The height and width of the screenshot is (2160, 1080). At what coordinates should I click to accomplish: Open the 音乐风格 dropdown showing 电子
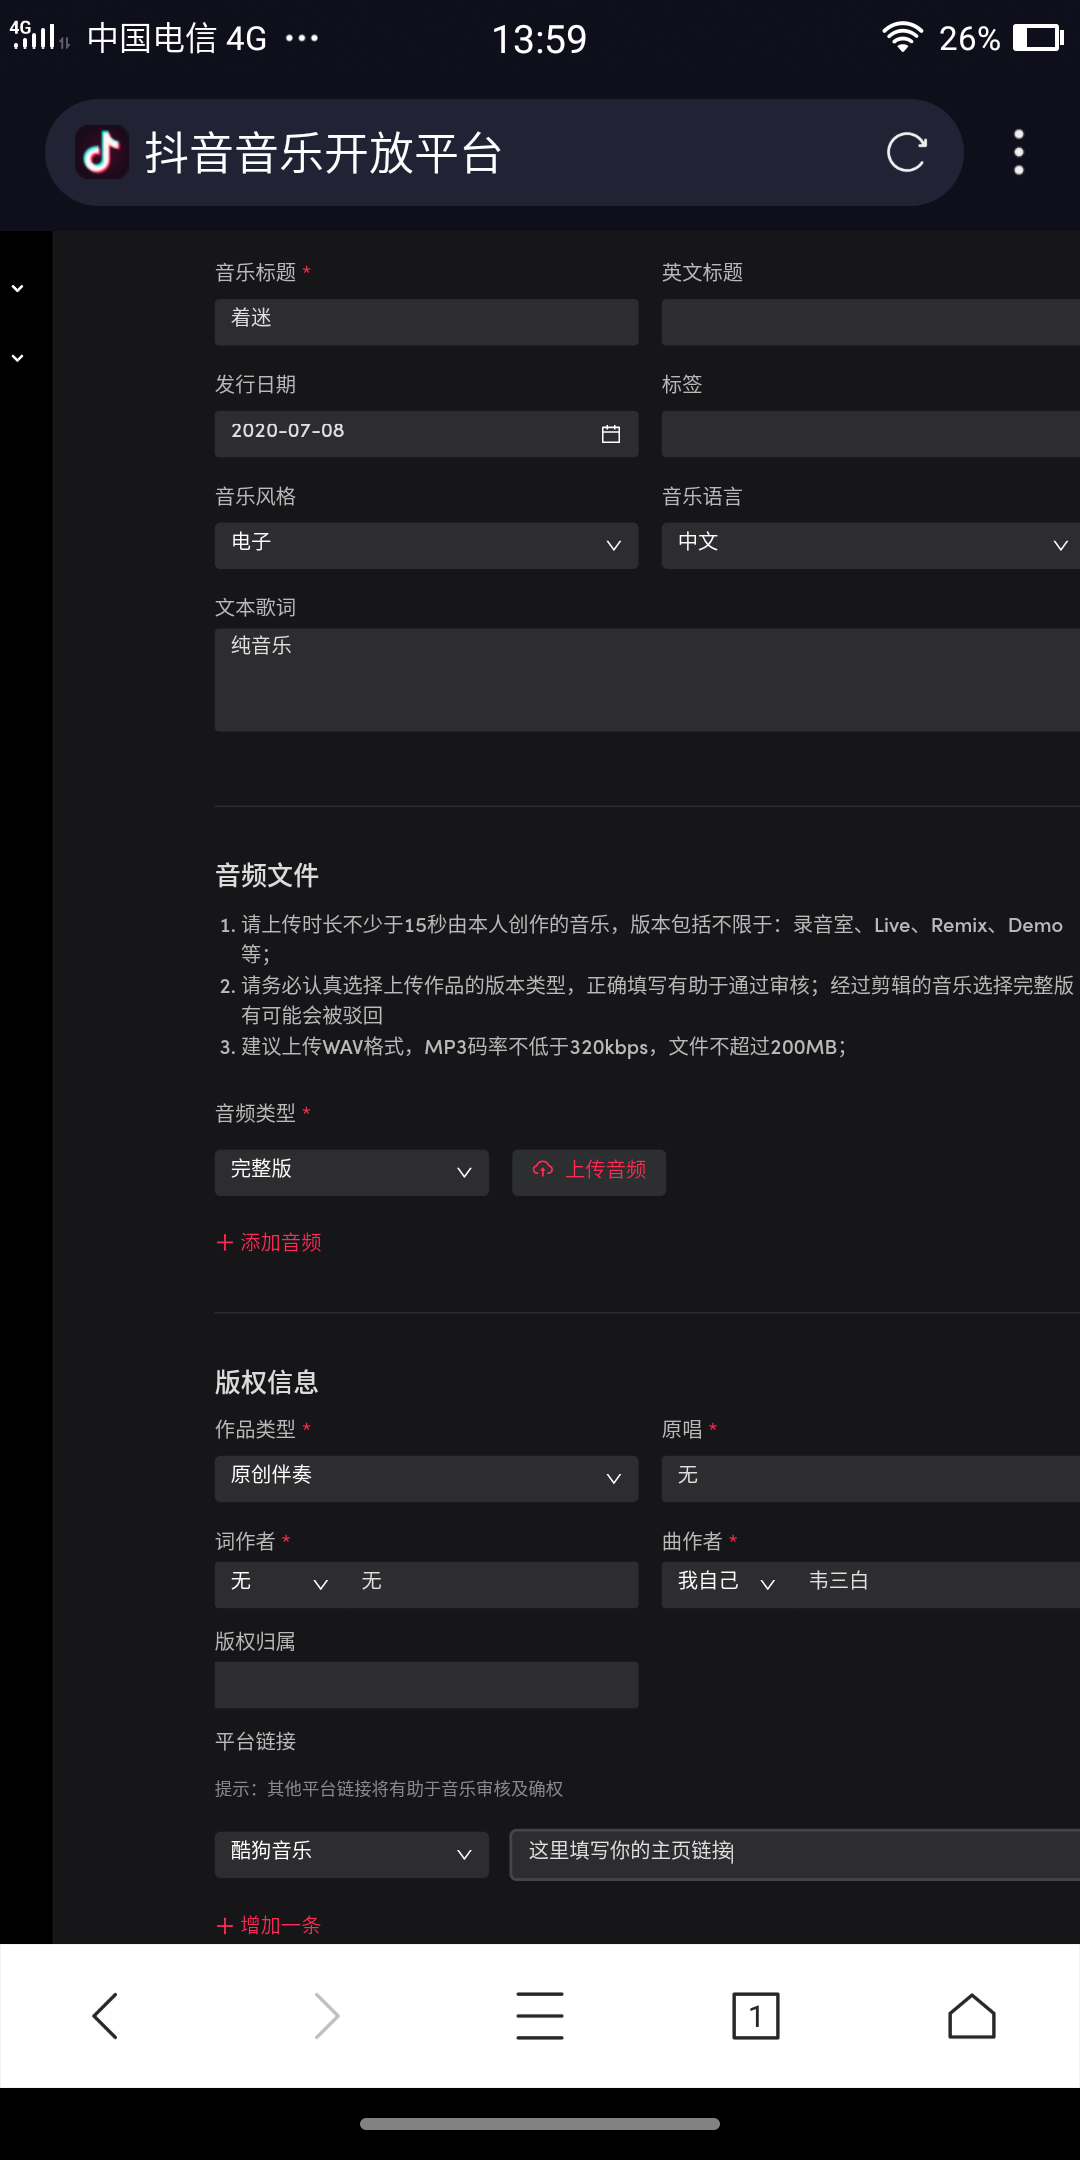[426, 545]
